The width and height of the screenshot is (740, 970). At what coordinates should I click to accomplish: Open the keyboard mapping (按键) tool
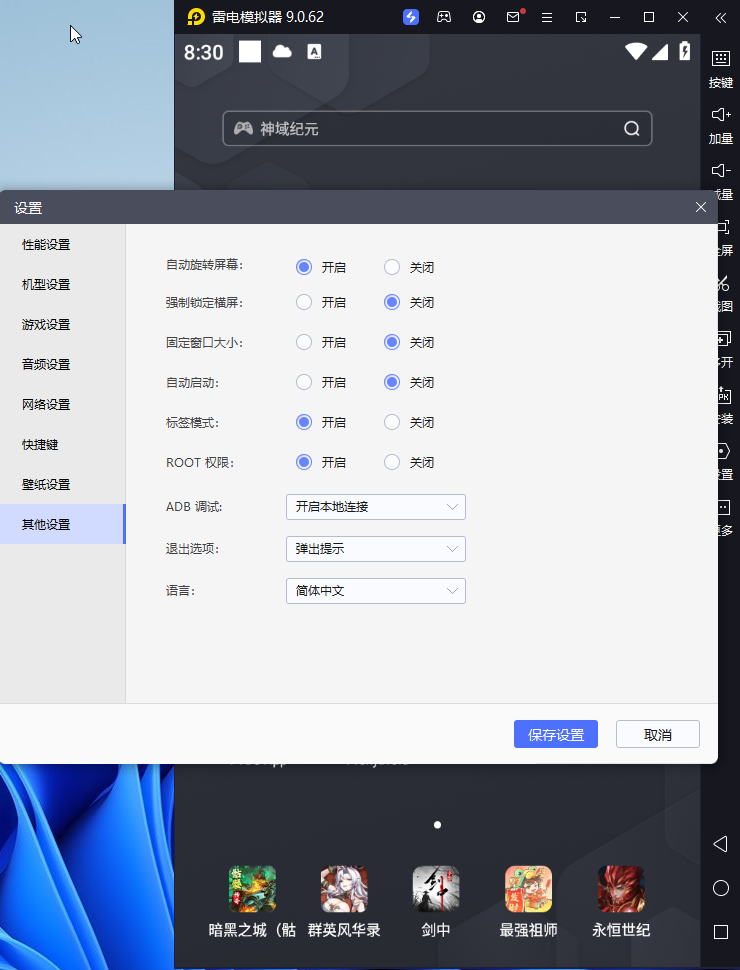point(721,69)
